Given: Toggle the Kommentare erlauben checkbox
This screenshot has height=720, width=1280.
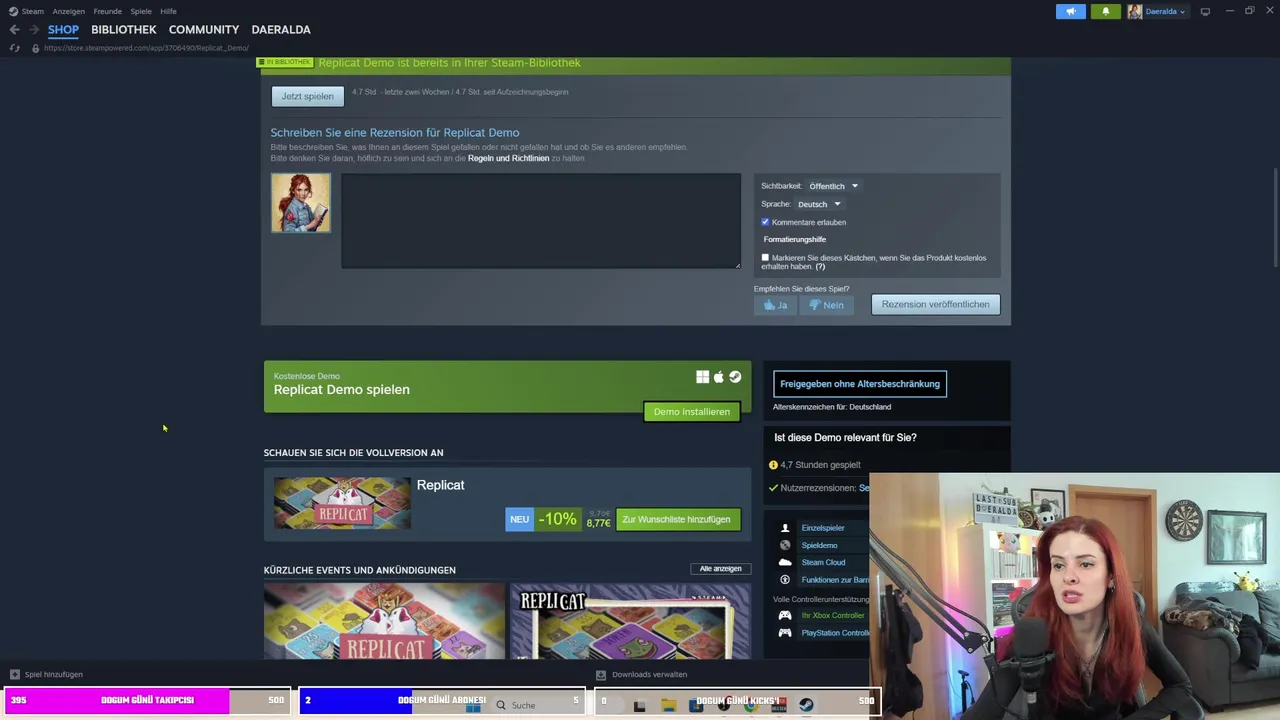Looking at the screenshot, I should pos(765,222).
